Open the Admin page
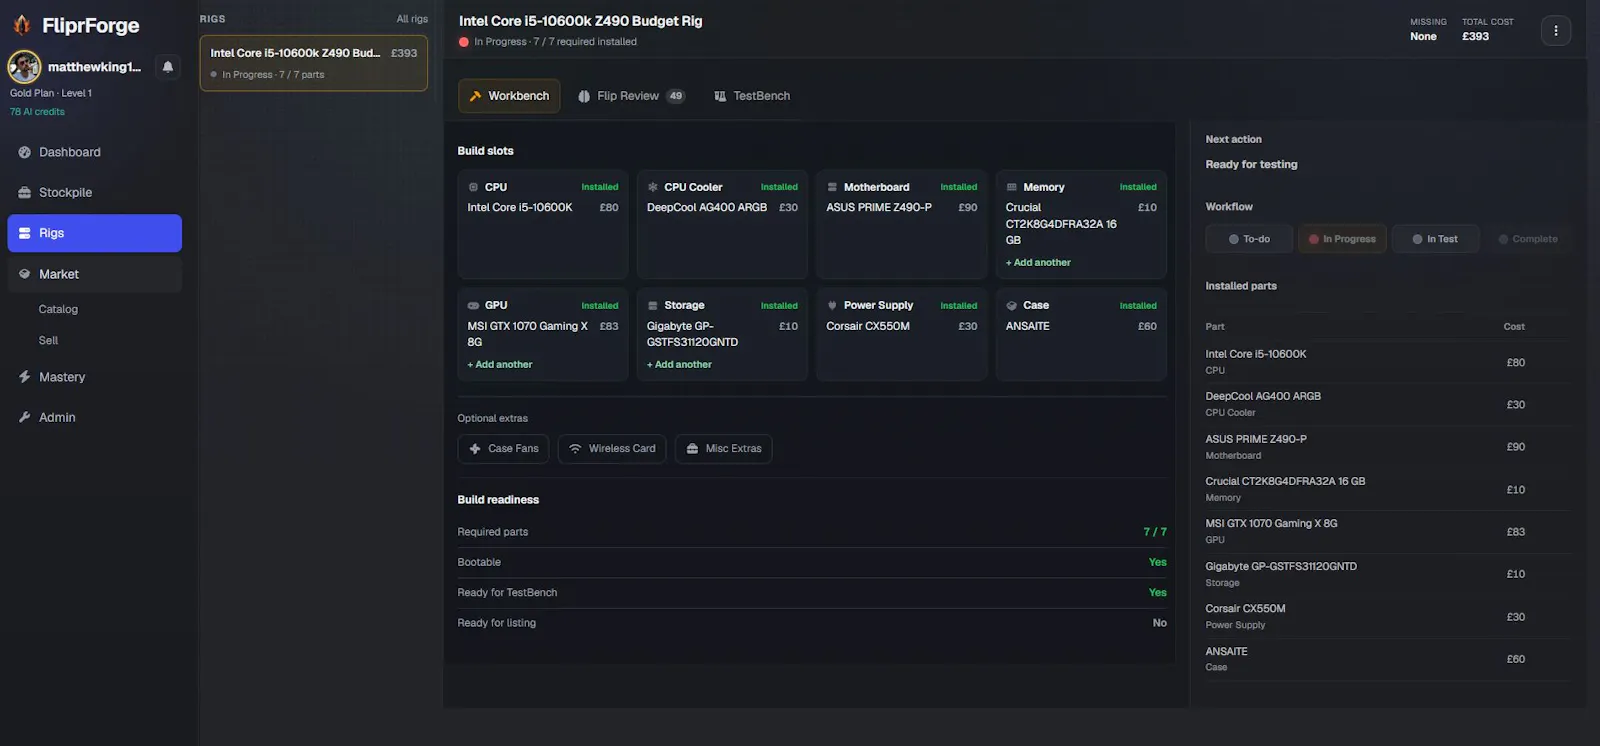The width and height of the screenshot is (1600, 746). (x=94, y=417)
